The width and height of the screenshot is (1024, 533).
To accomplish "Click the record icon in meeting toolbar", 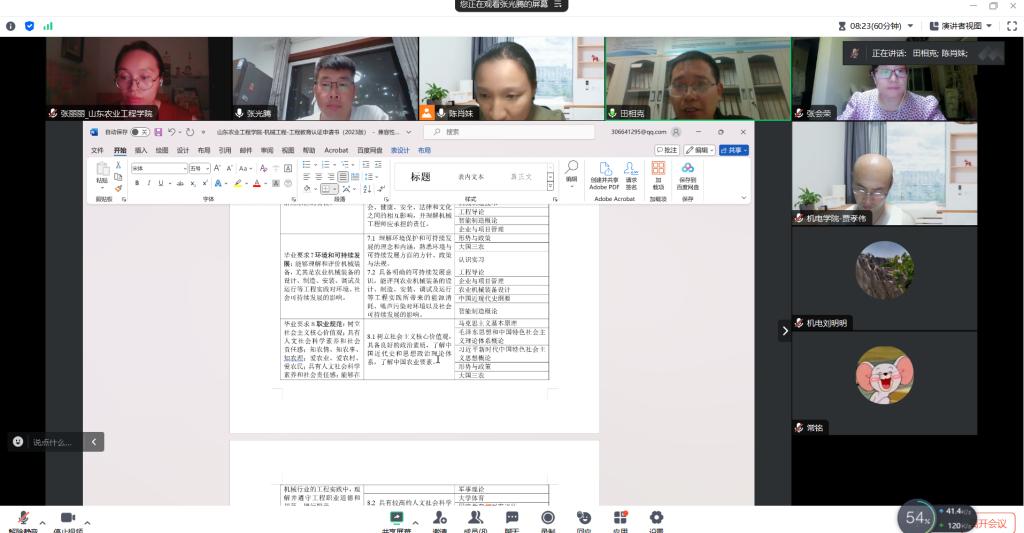I will (x=548, y=518).
